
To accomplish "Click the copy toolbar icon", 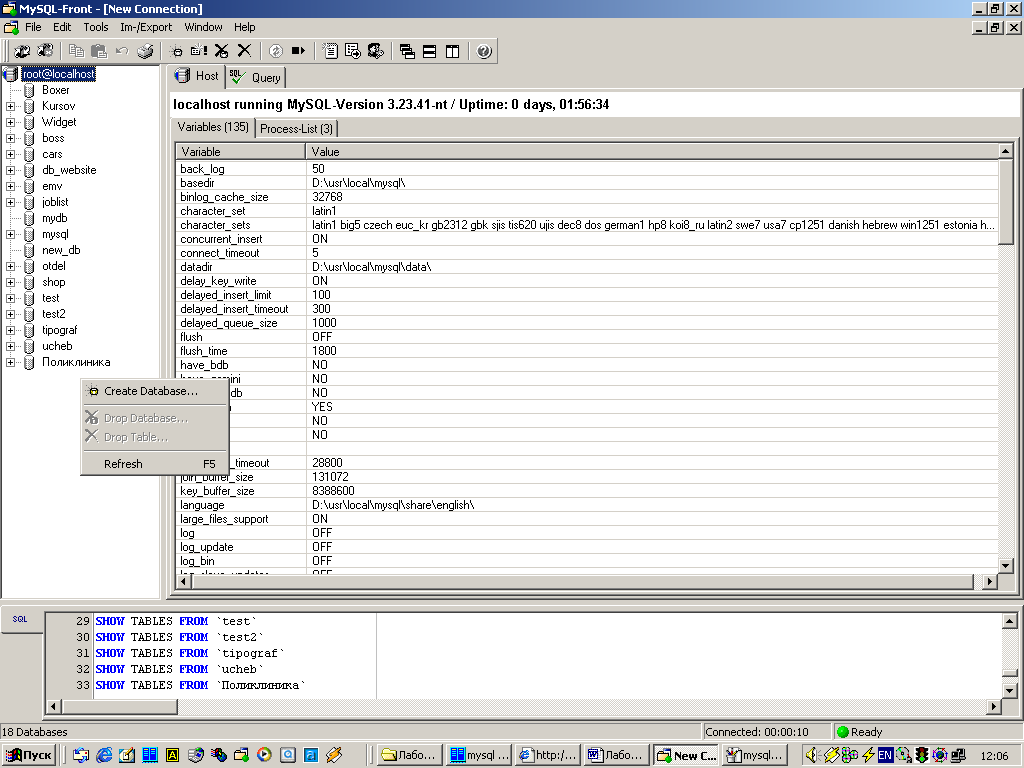I will coord(76,51).
